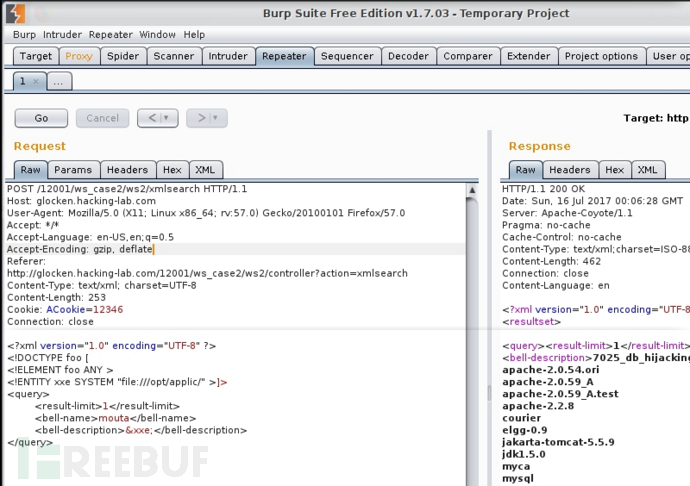Click the Cookie ACookie value 12346
This screenshot has height=486, width=690.
pyautogui.click(x=108, y=309)
